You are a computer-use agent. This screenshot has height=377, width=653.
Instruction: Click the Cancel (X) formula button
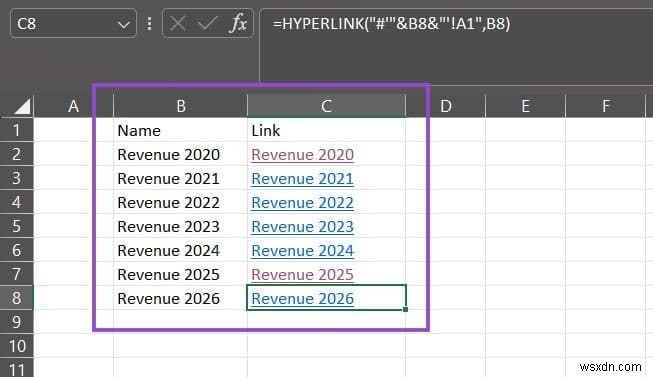point(178,24)
